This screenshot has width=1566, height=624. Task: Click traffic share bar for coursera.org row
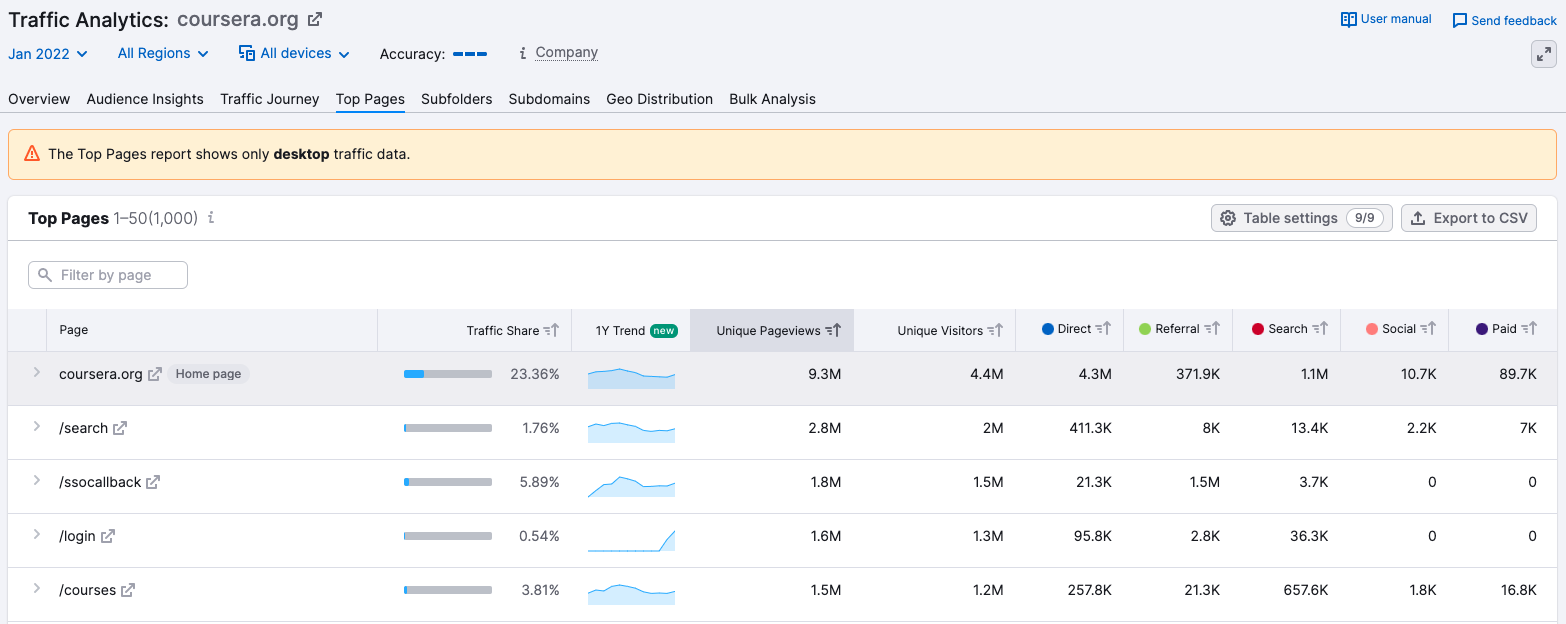[448, 374]
